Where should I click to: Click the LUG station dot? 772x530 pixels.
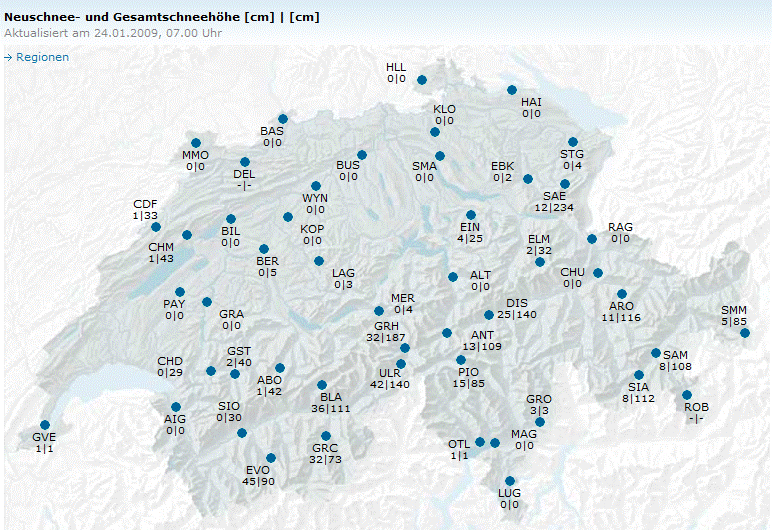[510, 481]
